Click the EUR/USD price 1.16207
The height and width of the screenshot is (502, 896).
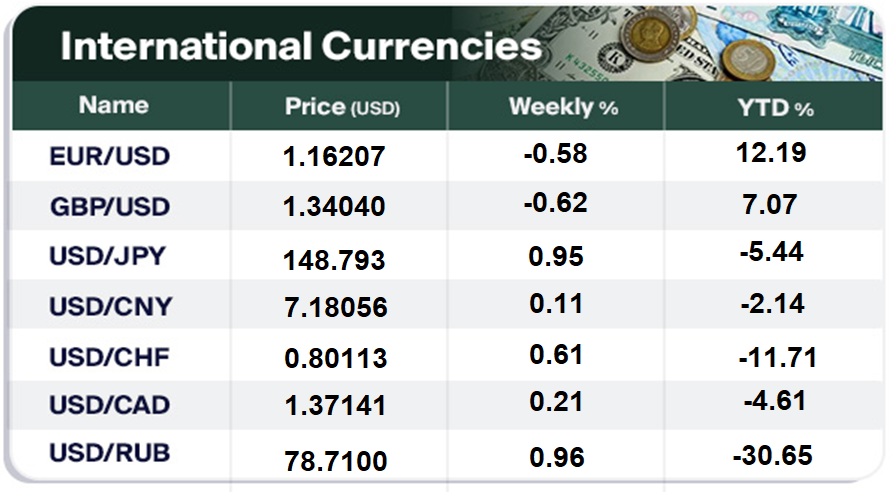(x=334, y=157)
